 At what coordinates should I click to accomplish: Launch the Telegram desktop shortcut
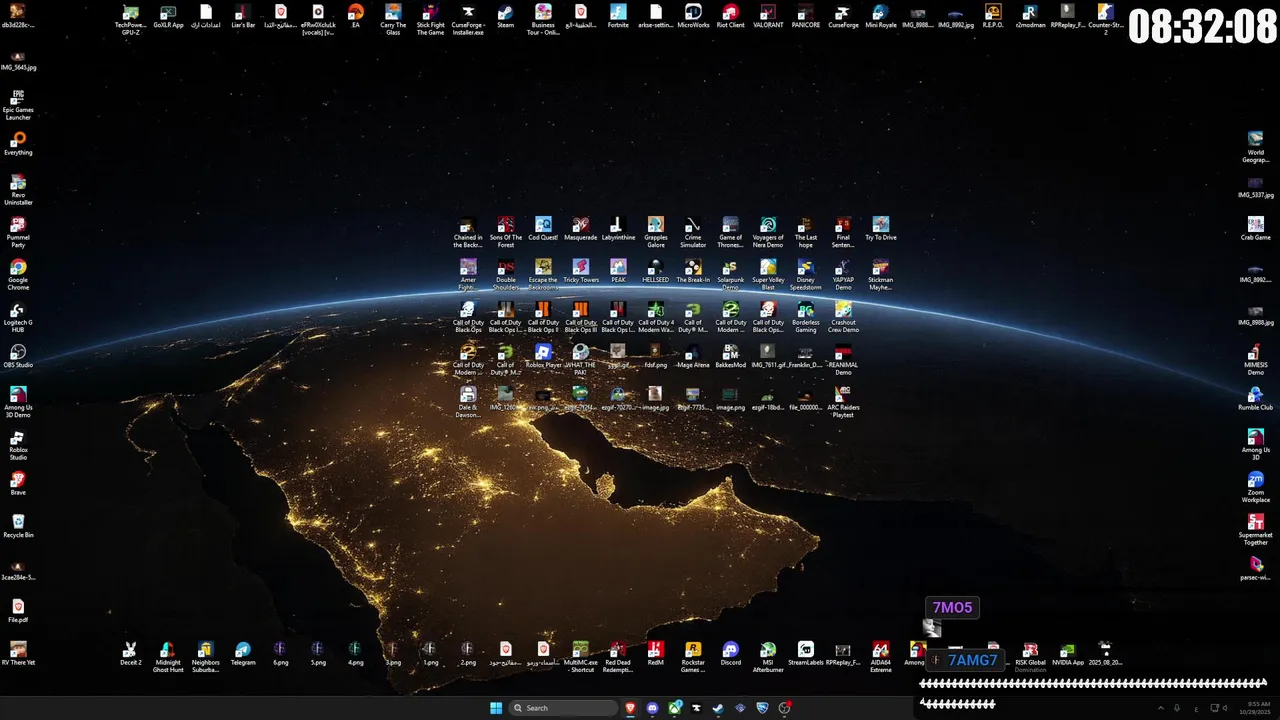click(243, 654)
